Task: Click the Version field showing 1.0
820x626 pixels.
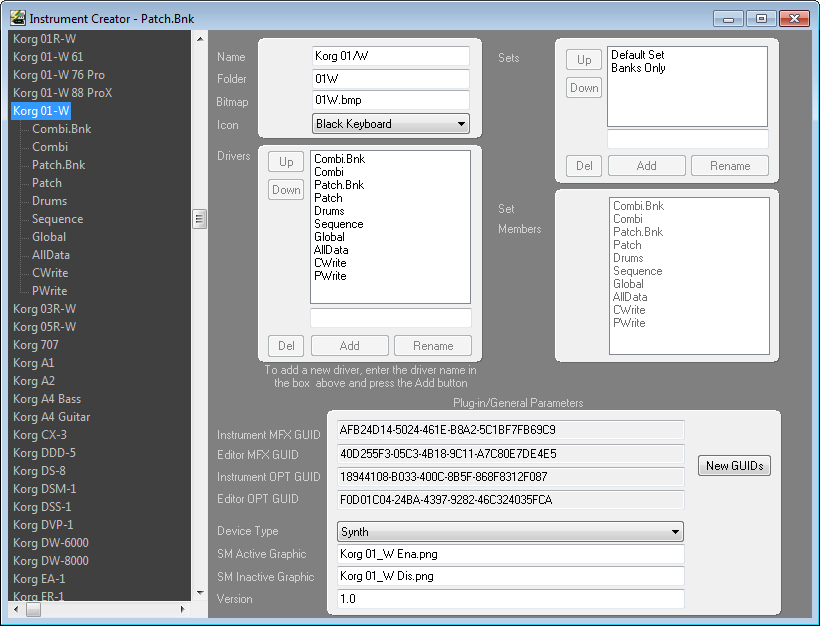Action: [x=510, y=599]
